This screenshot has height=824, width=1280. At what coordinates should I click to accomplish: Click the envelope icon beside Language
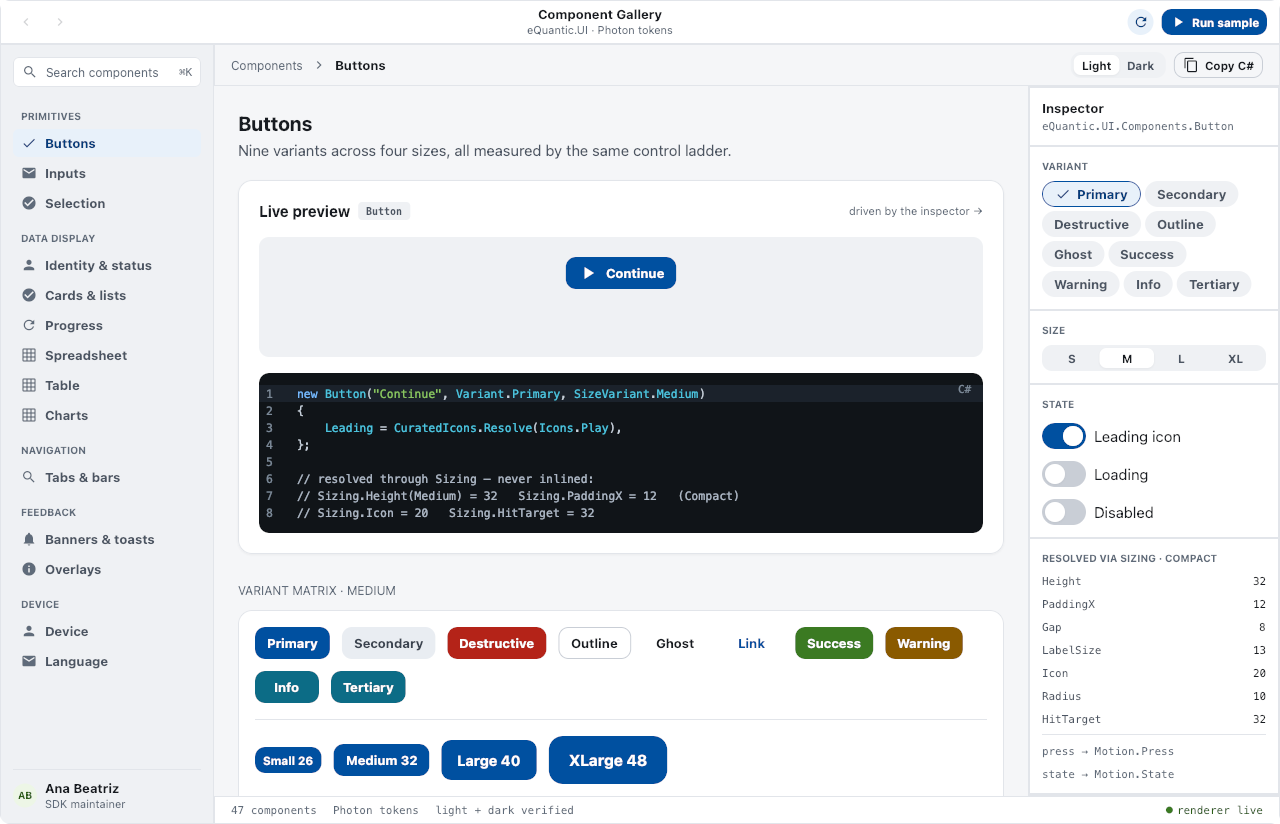tap(29, 661)
